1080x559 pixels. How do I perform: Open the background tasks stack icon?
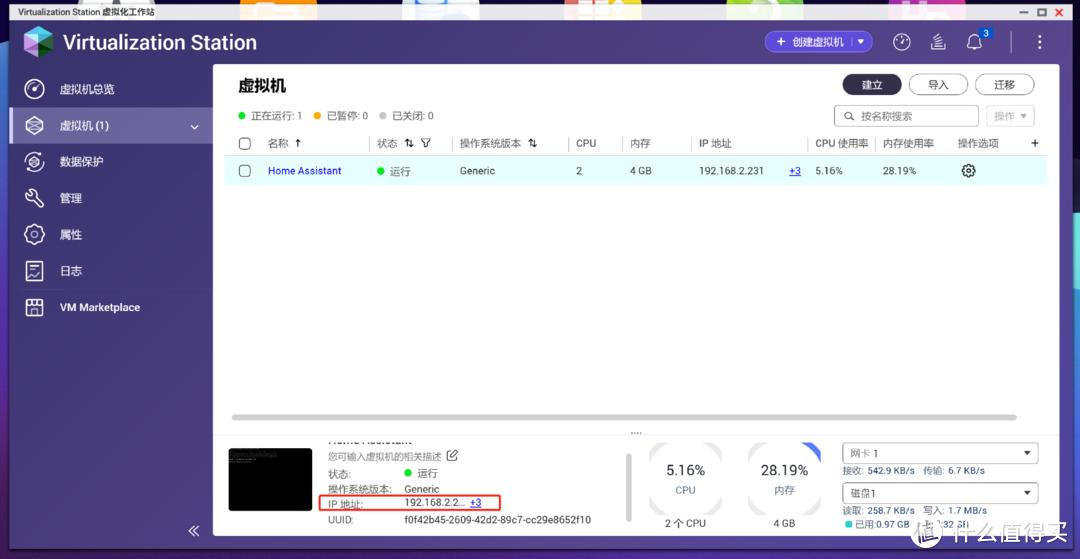click(938, 42)
